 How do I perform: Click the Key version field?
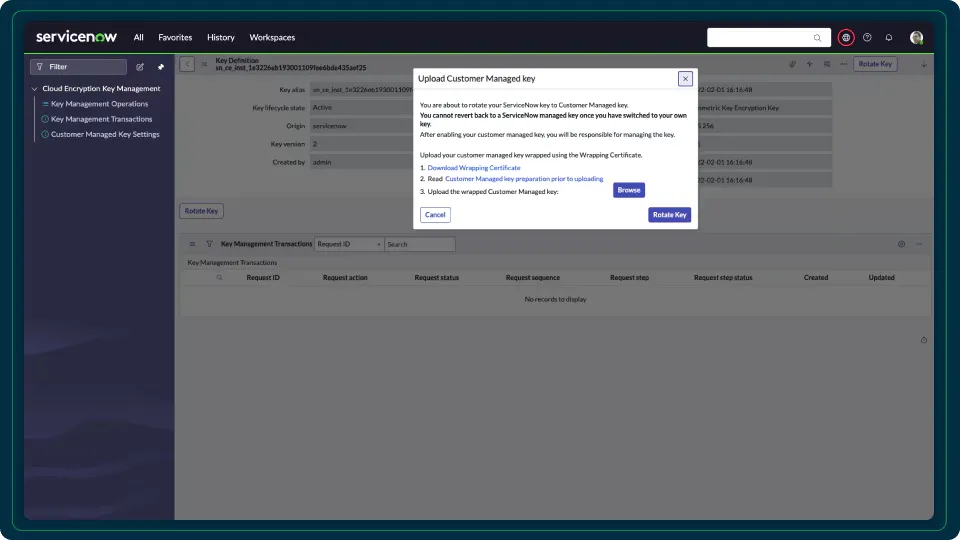coord(361,144)
